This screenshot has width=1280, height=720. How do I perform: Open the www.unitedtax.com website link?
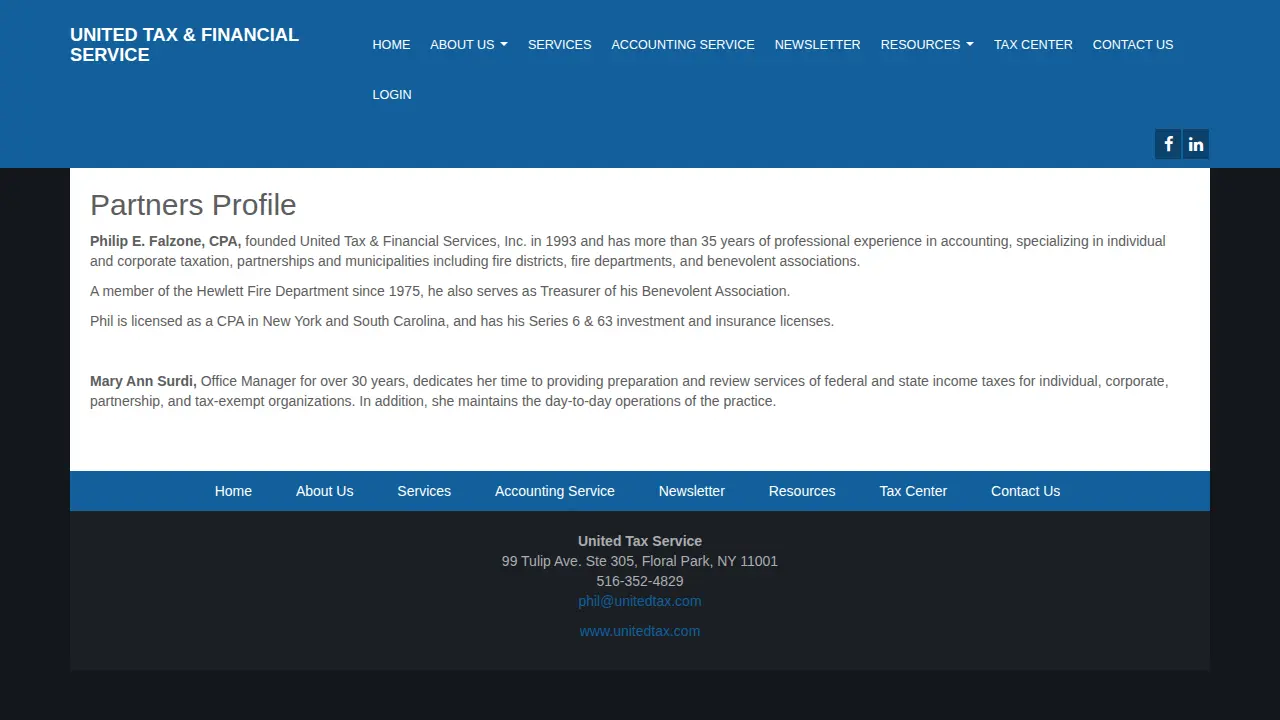(x=640, y=631)
